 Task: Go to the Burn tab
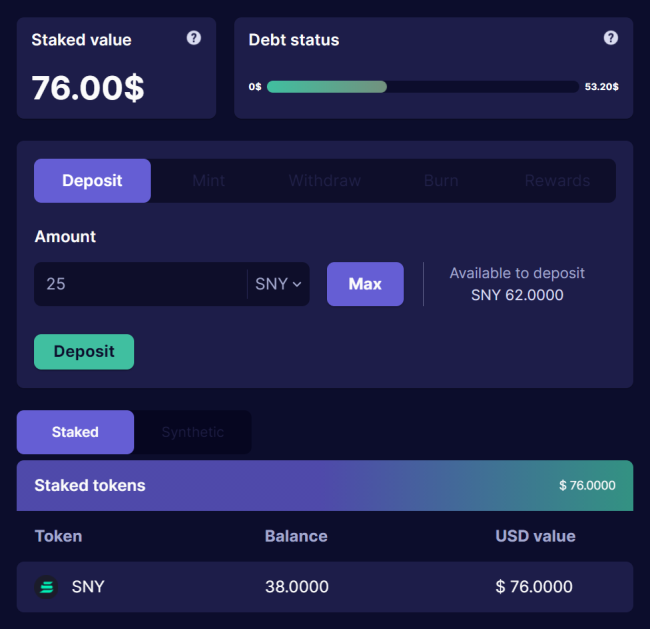pos(441,181)
